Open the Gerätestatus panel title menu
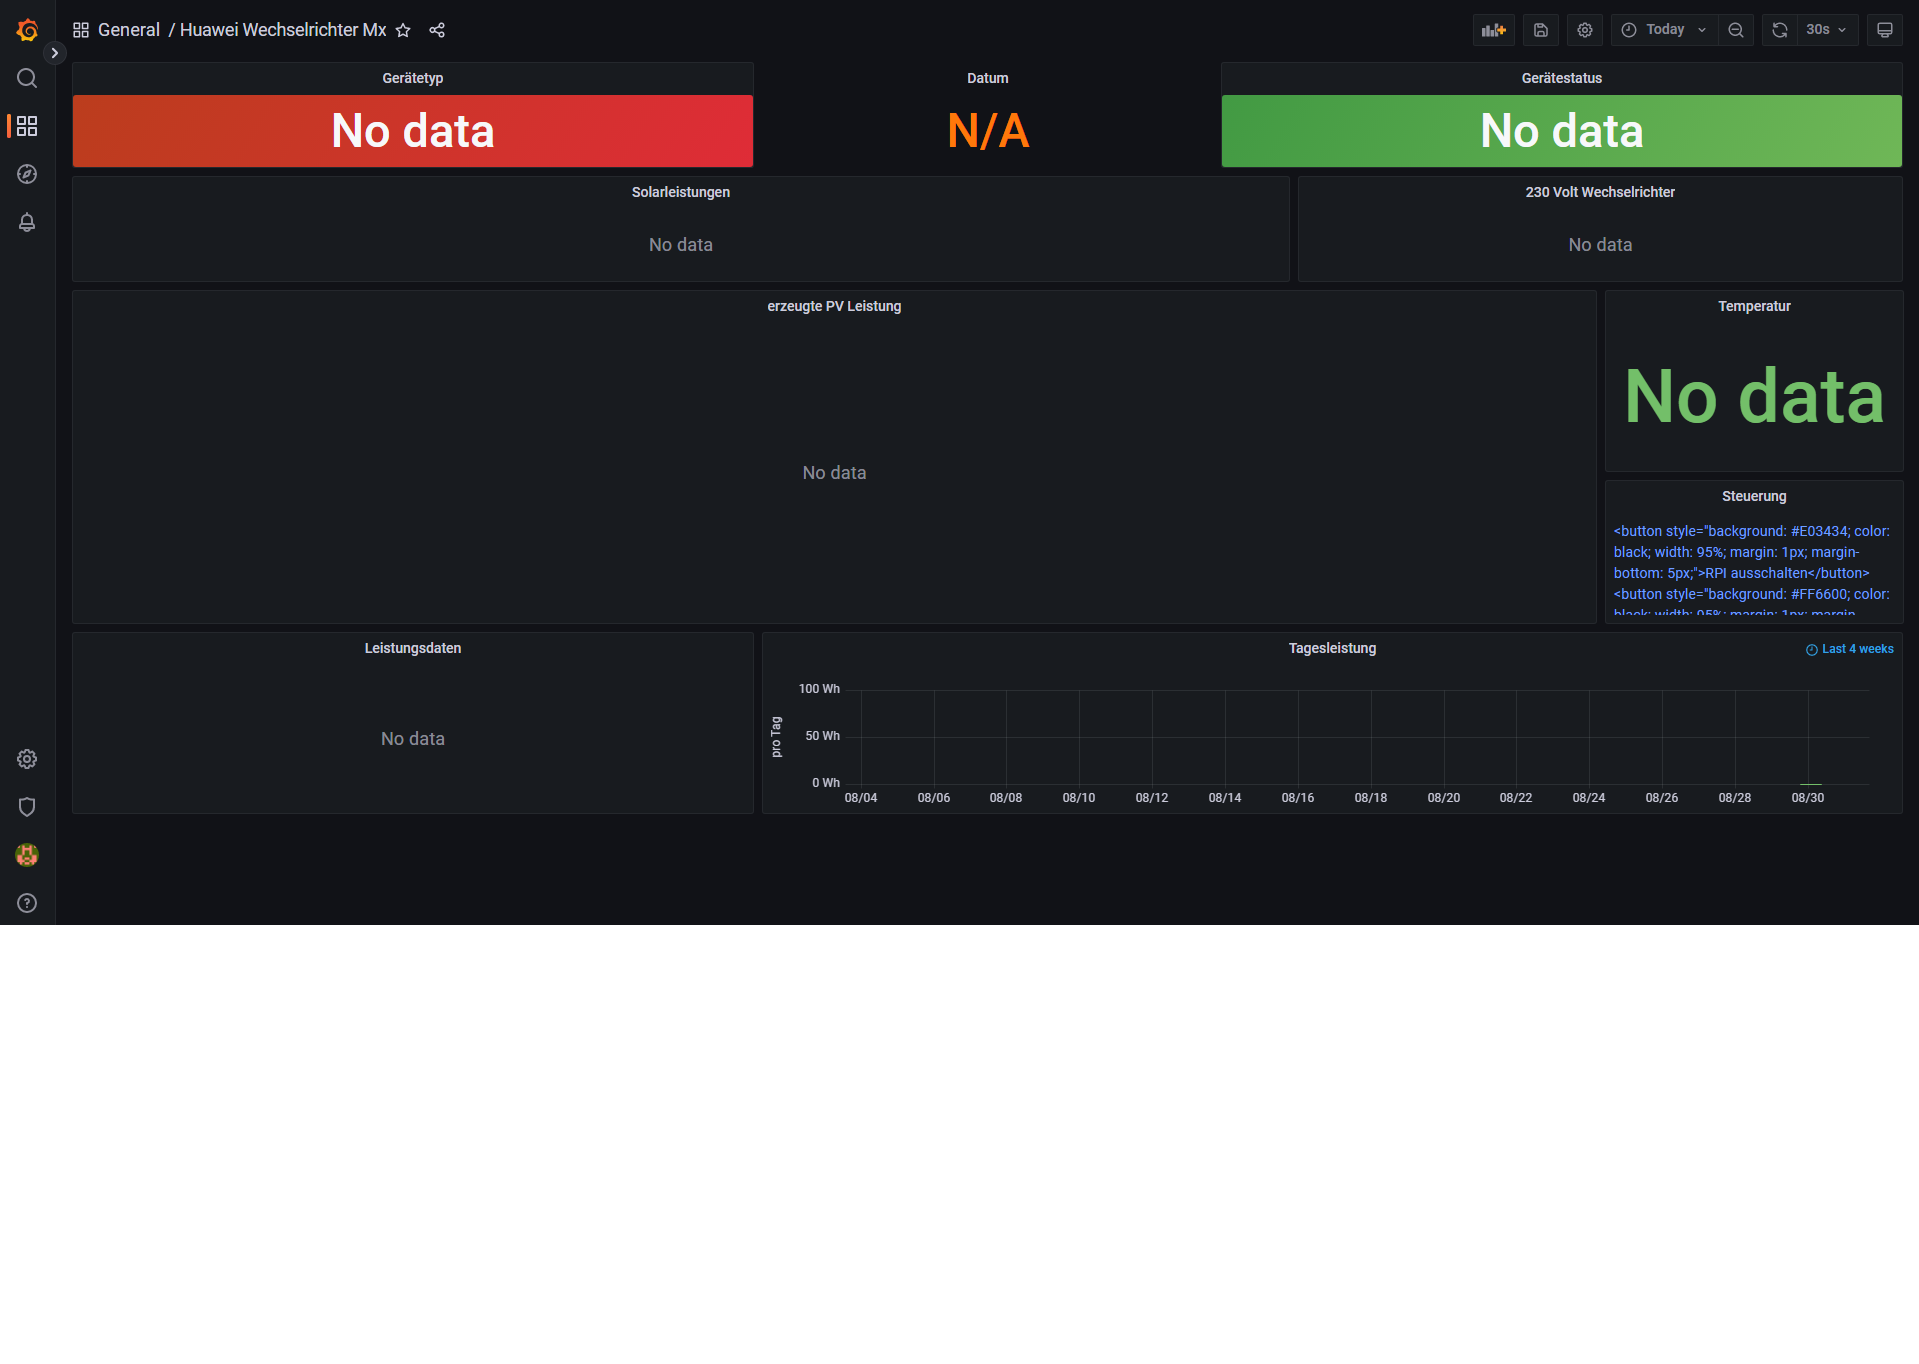 point(1561,78)
